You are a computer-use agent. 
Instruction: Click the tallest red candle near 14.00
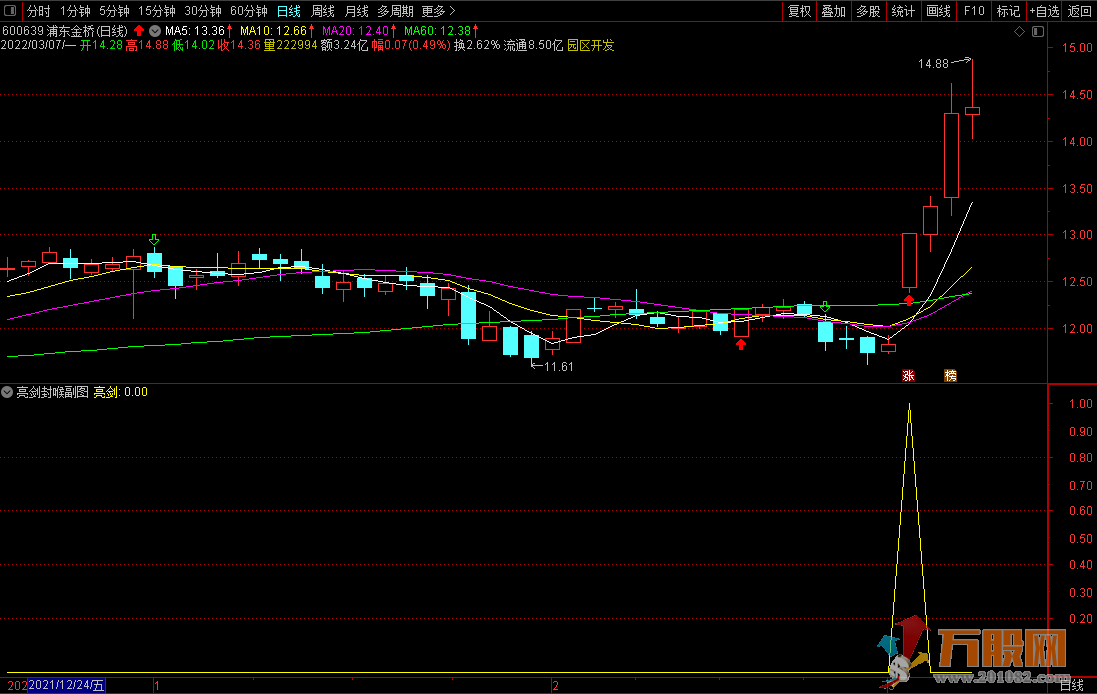(x=951, y=155)
